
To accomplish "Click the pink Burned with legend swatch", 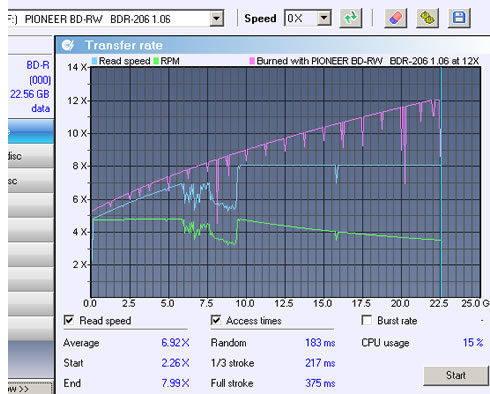I will pos(252,61).
